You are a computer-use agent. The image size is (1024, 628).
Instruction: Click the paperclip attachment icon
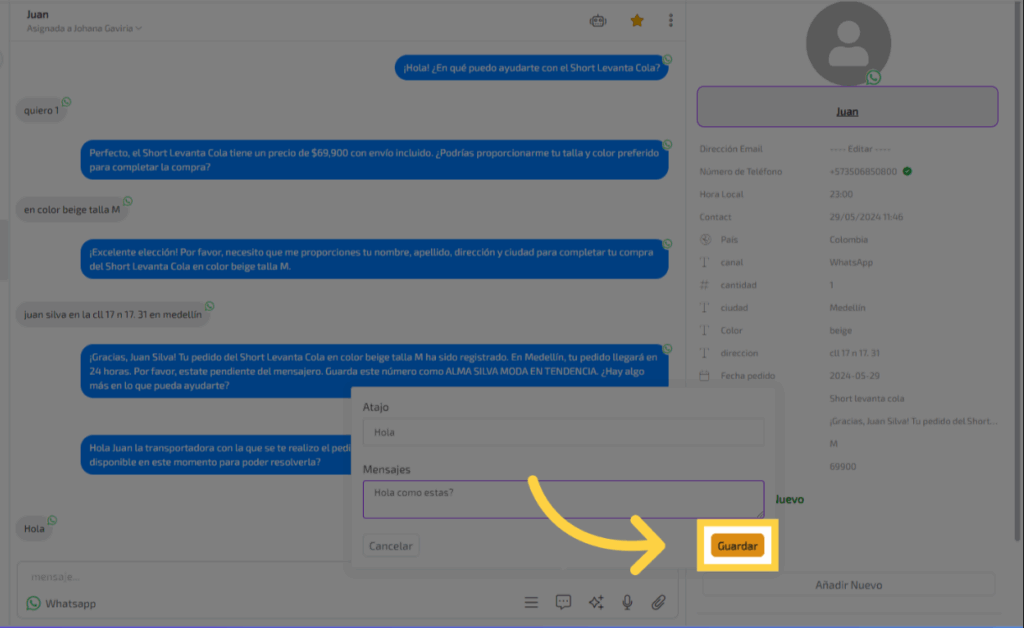(658, 602)
